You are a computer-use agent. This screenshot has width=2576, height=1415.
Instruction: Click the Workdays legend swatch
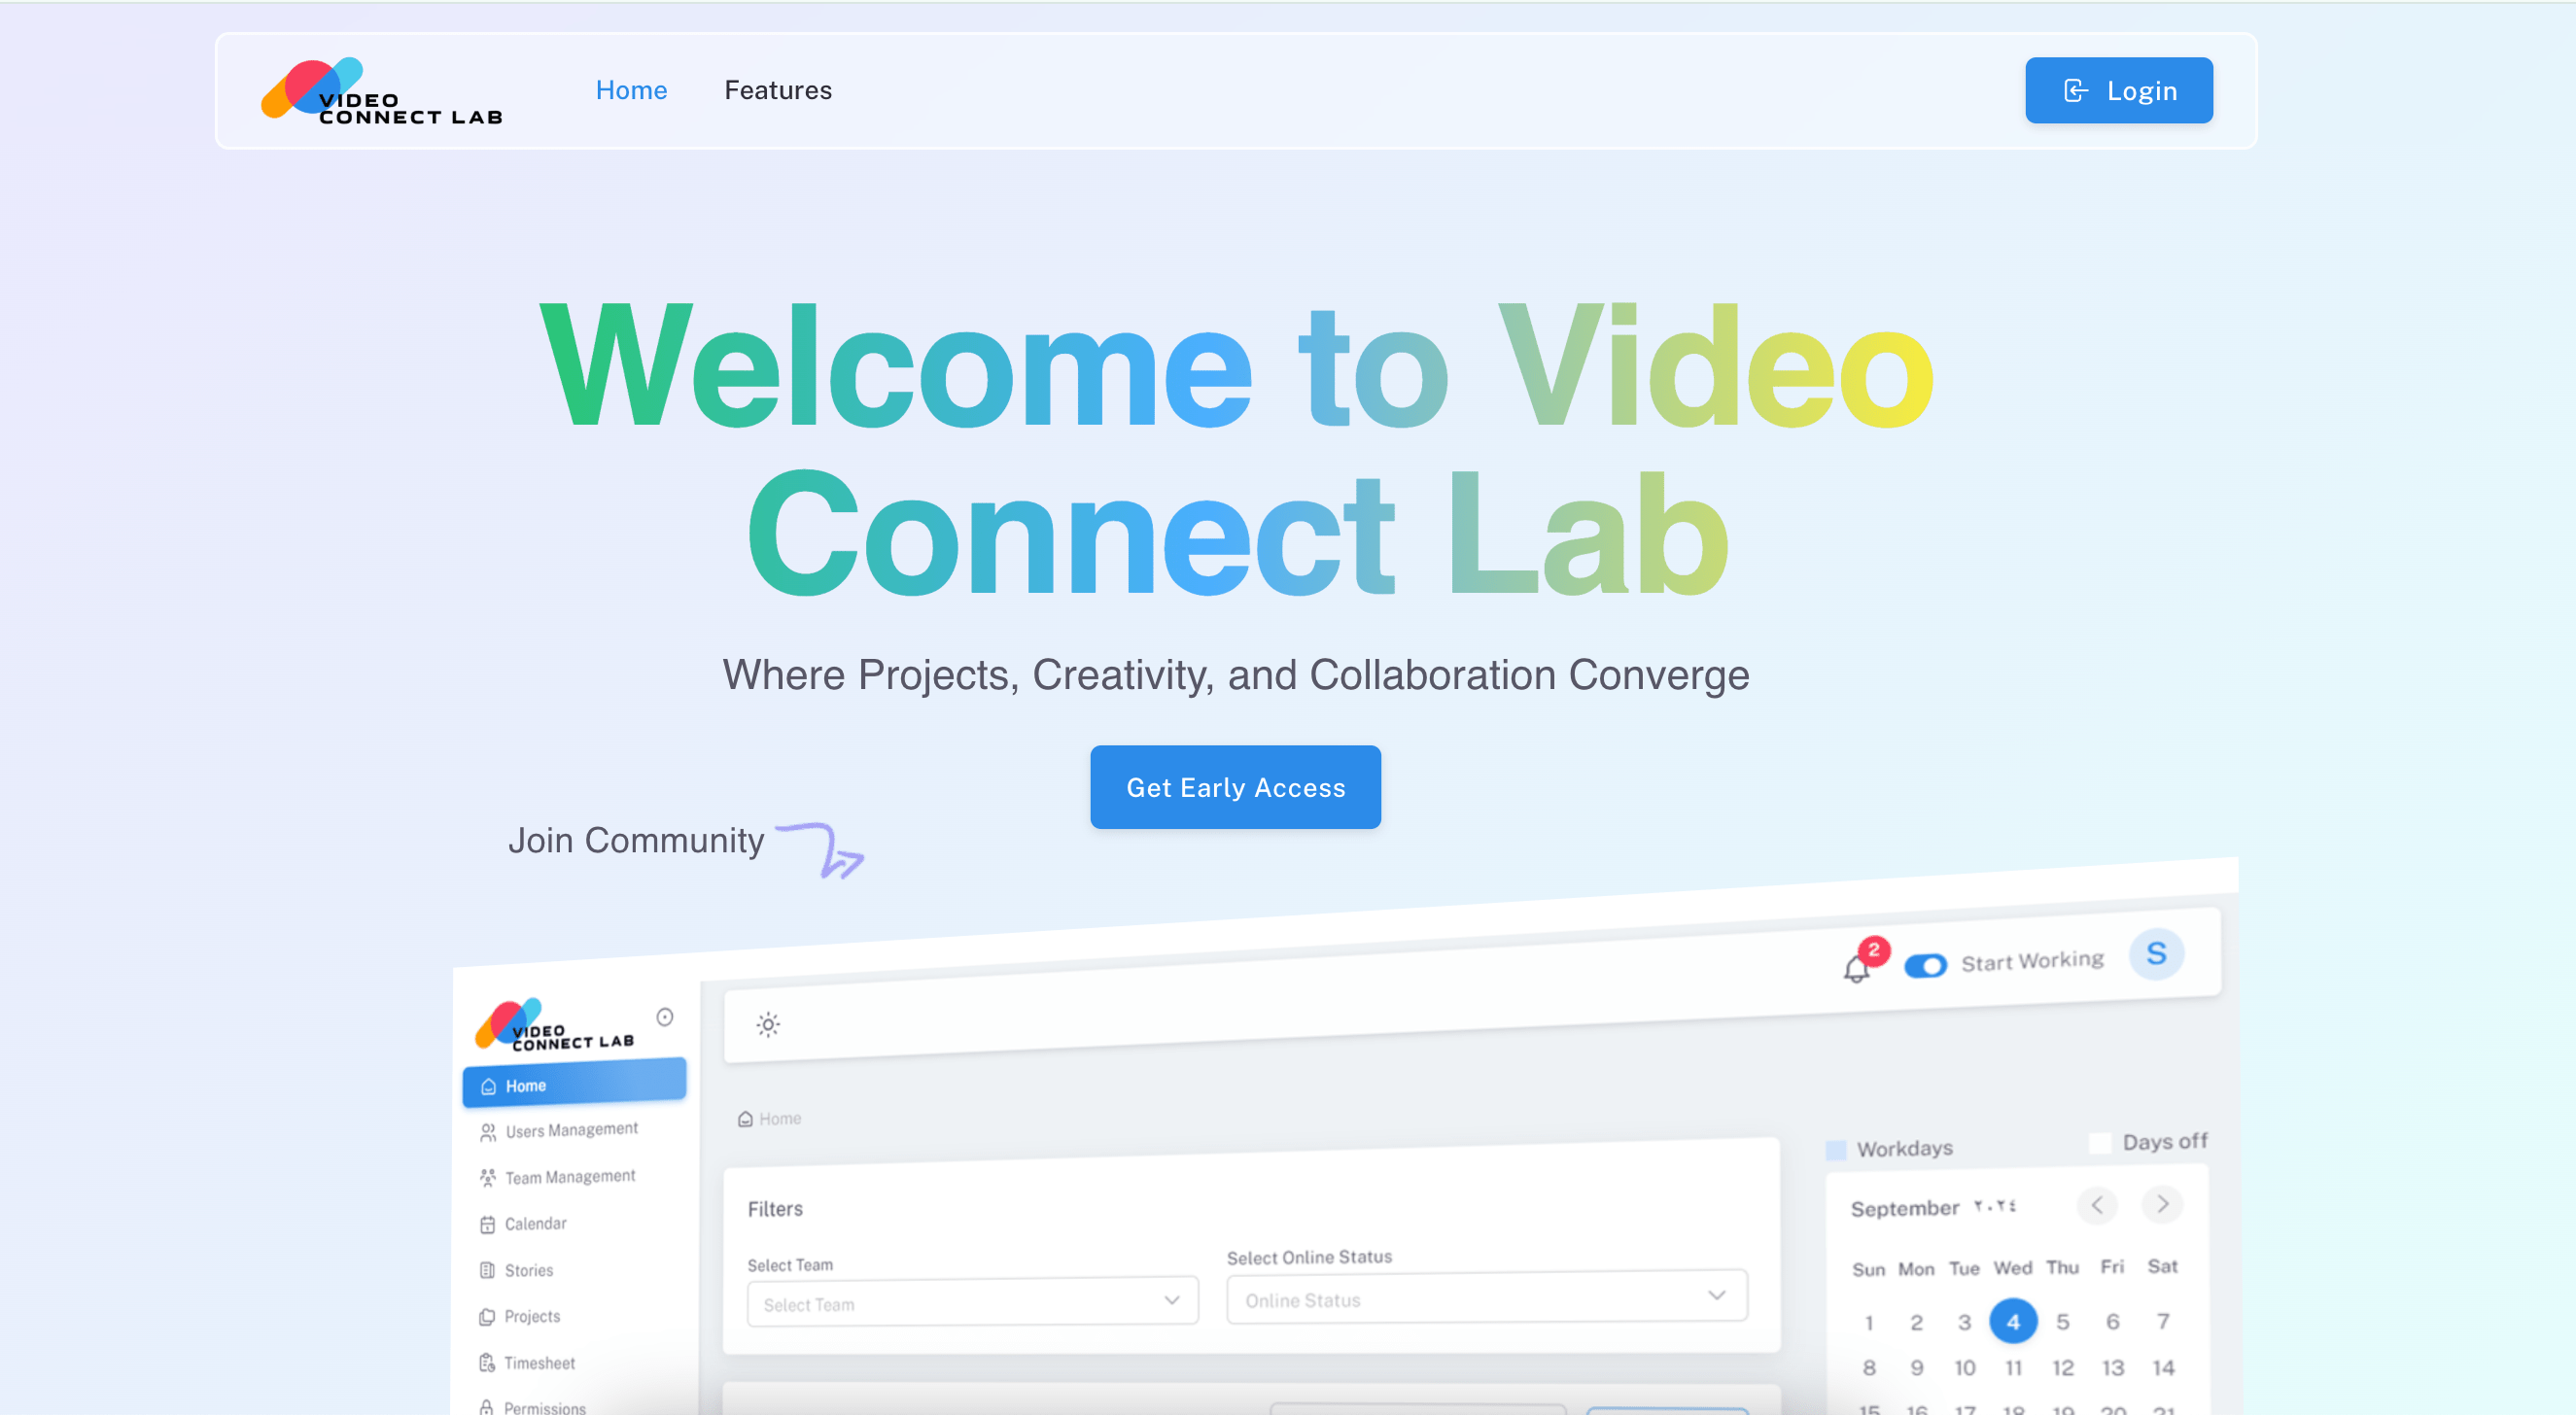(x=1836, y=1150)
